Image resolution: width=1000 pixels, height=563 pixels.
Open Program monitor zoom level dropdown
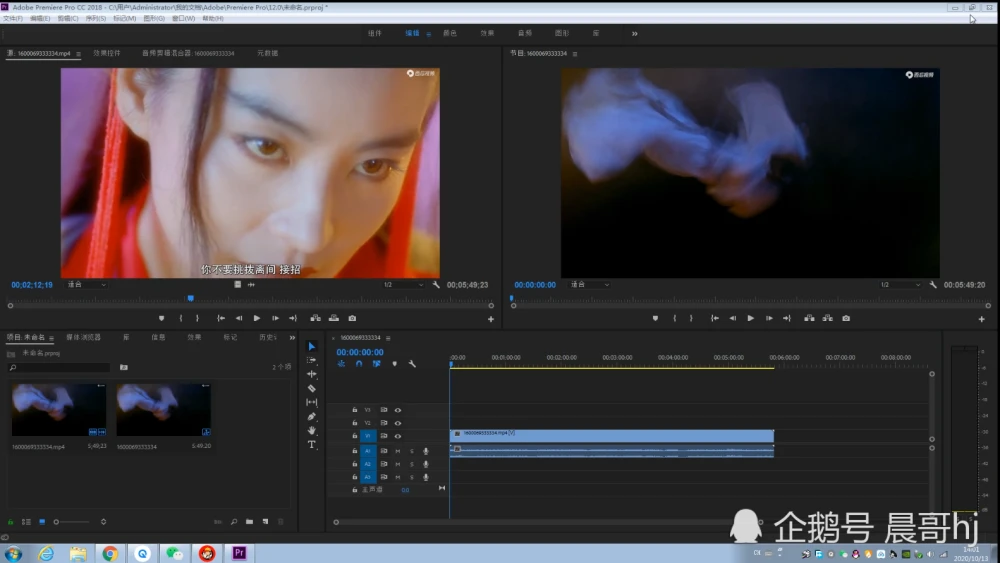589,285
